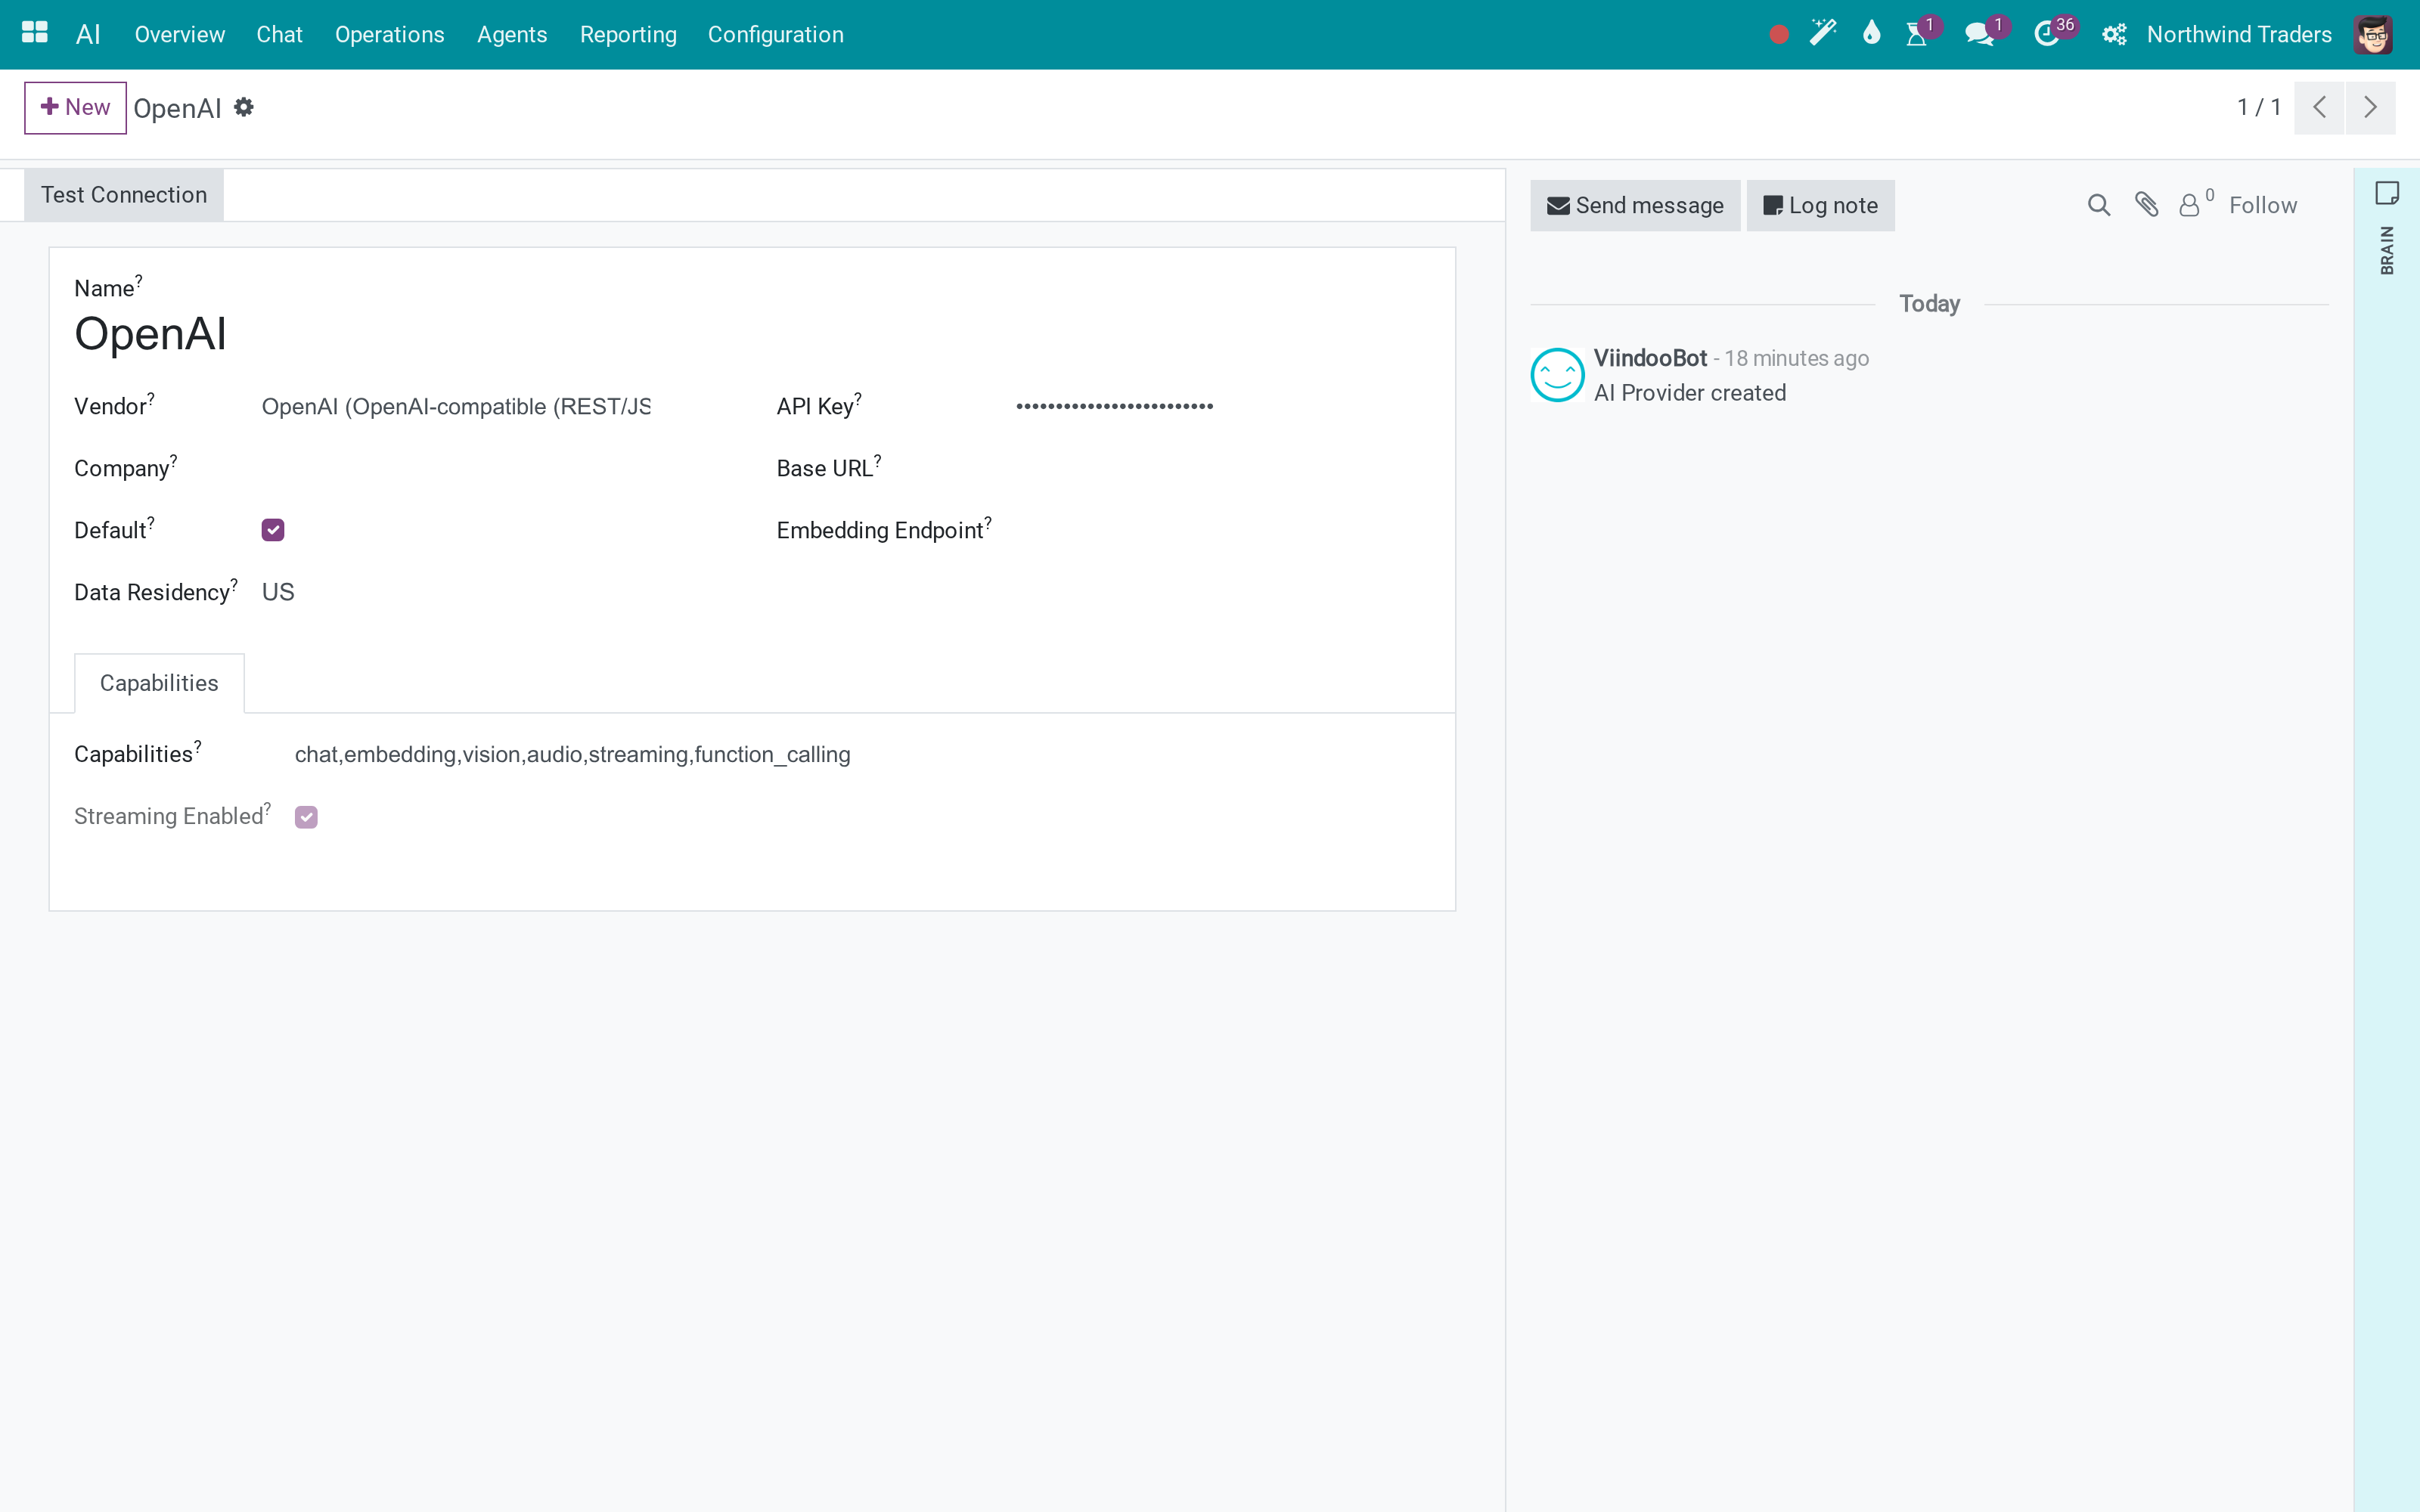Open the hourglass notifications icon
The image size is (2420, 1512).
tap(1917, 35)
